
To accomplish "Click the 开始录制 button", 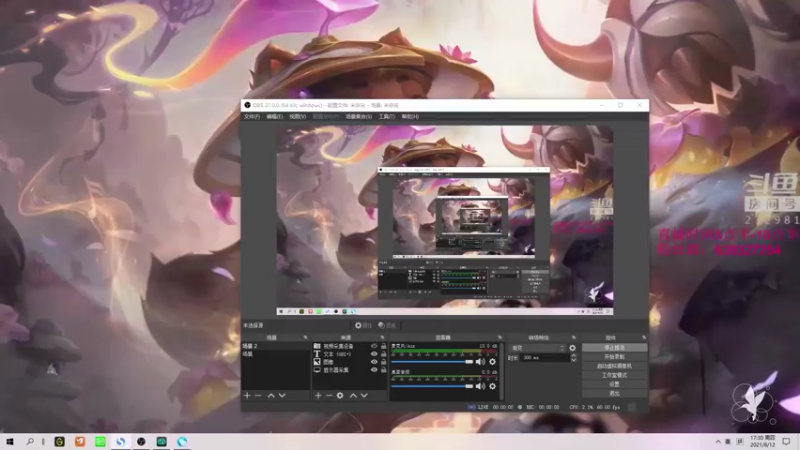I will 614,357.
